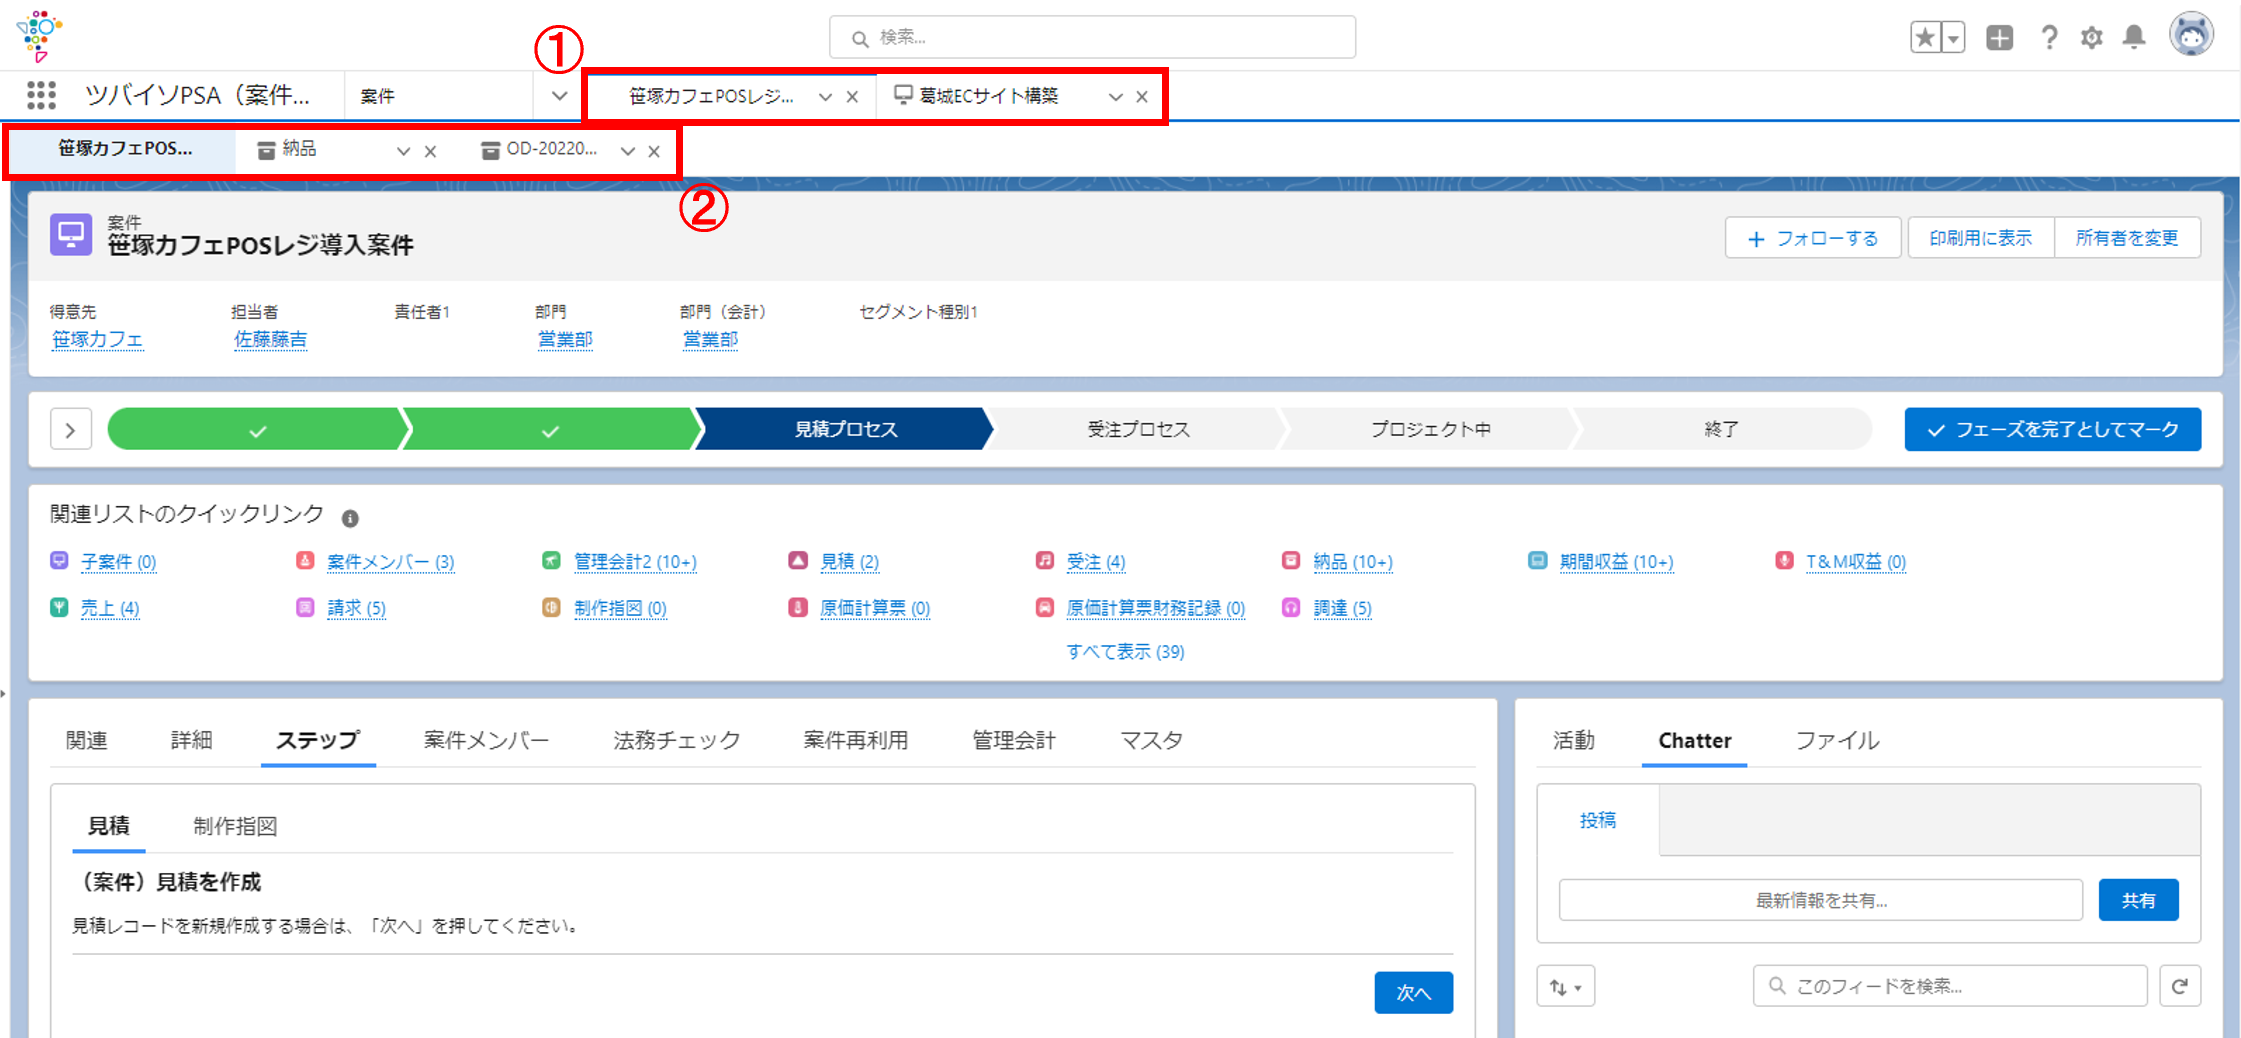Click the Favorites star icon

[x=1924, y=38]
